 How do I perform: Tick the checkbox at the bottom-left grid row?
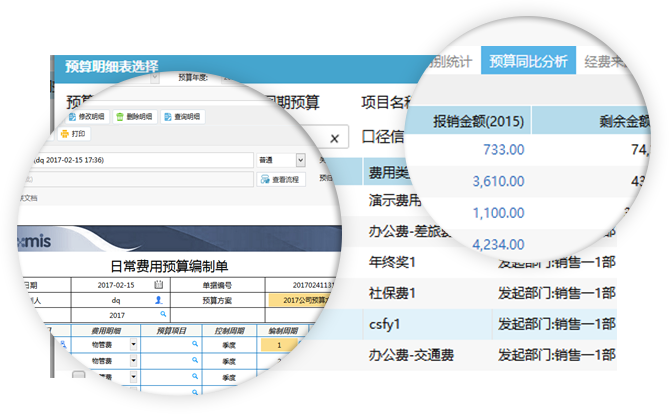(79, 376)
